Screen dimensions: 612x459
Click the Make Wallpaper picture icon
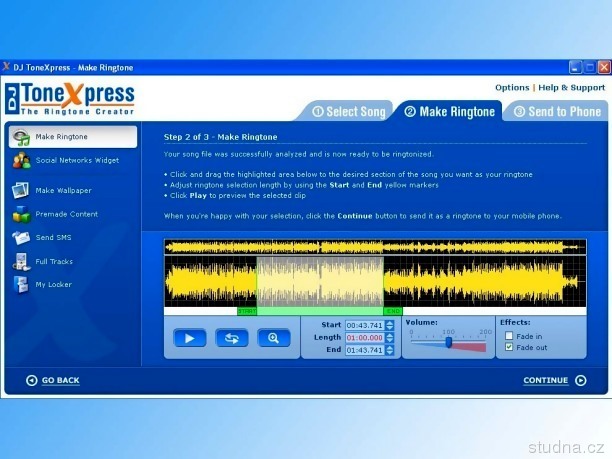coord(20,190)
